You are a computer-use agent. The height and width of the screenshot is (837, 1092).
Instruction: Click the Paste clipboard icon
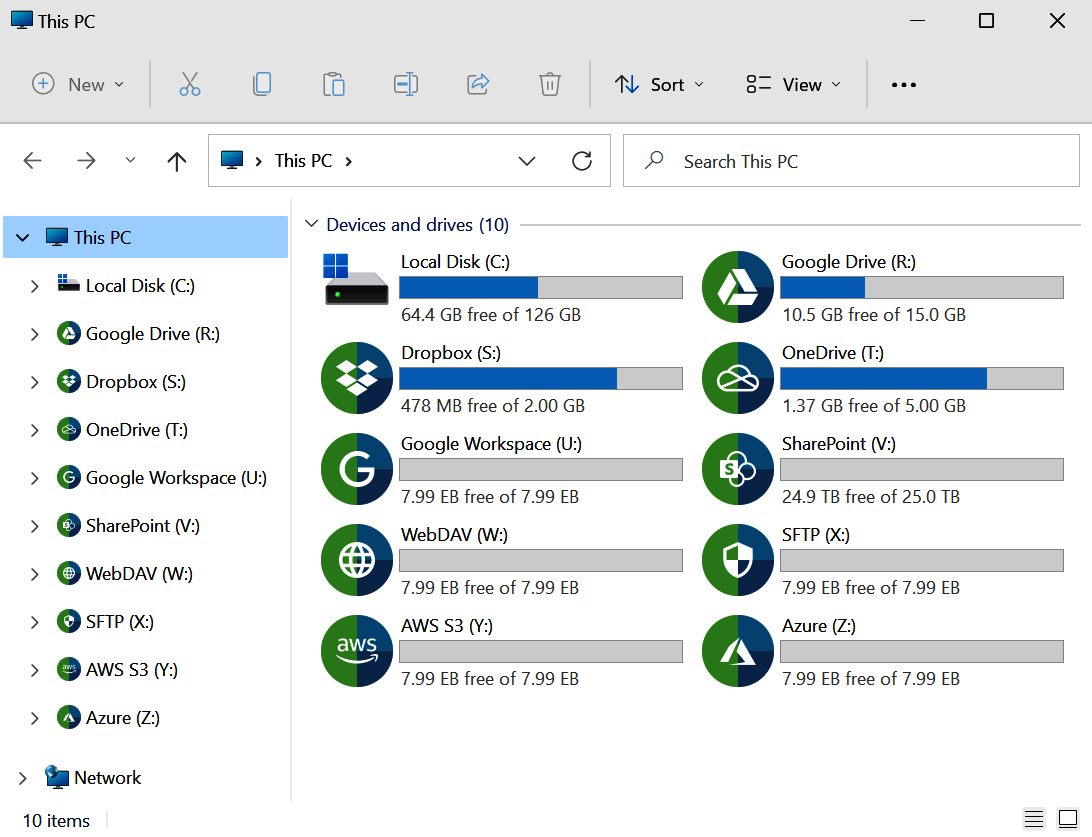334,84
